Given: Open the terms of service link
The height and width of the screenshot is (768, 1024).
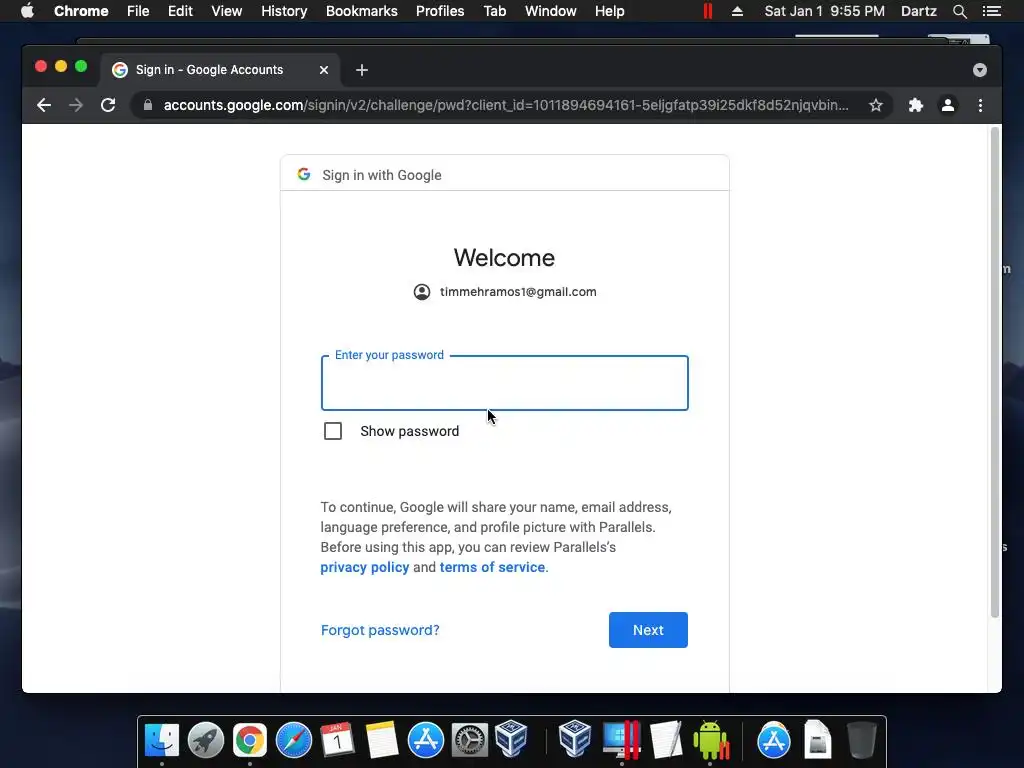Looking at the screenshot, I should pos(492,568).
